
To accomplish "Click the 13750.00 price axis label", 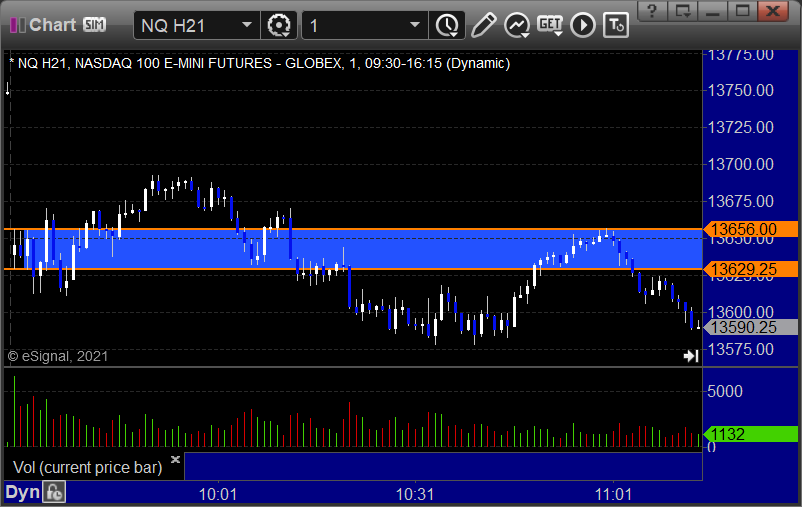I will (741, 91).
